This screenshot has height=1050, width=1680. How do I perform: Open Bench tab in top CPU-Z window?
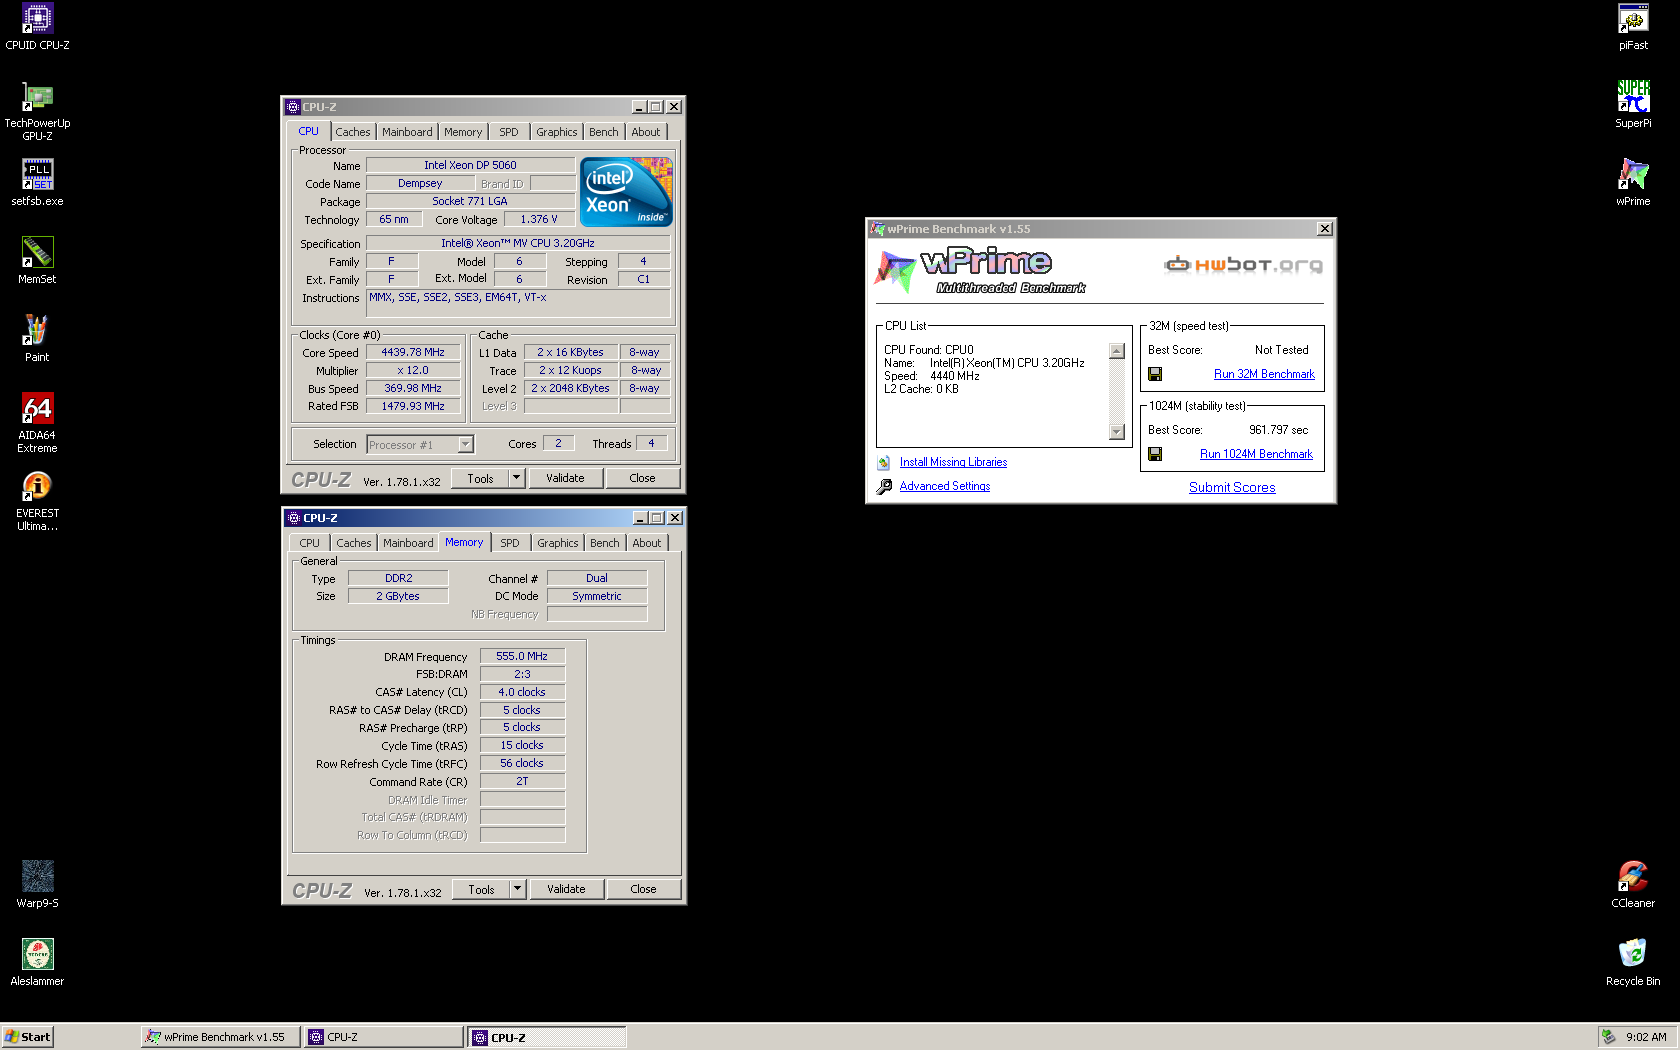tap(603, 132)
